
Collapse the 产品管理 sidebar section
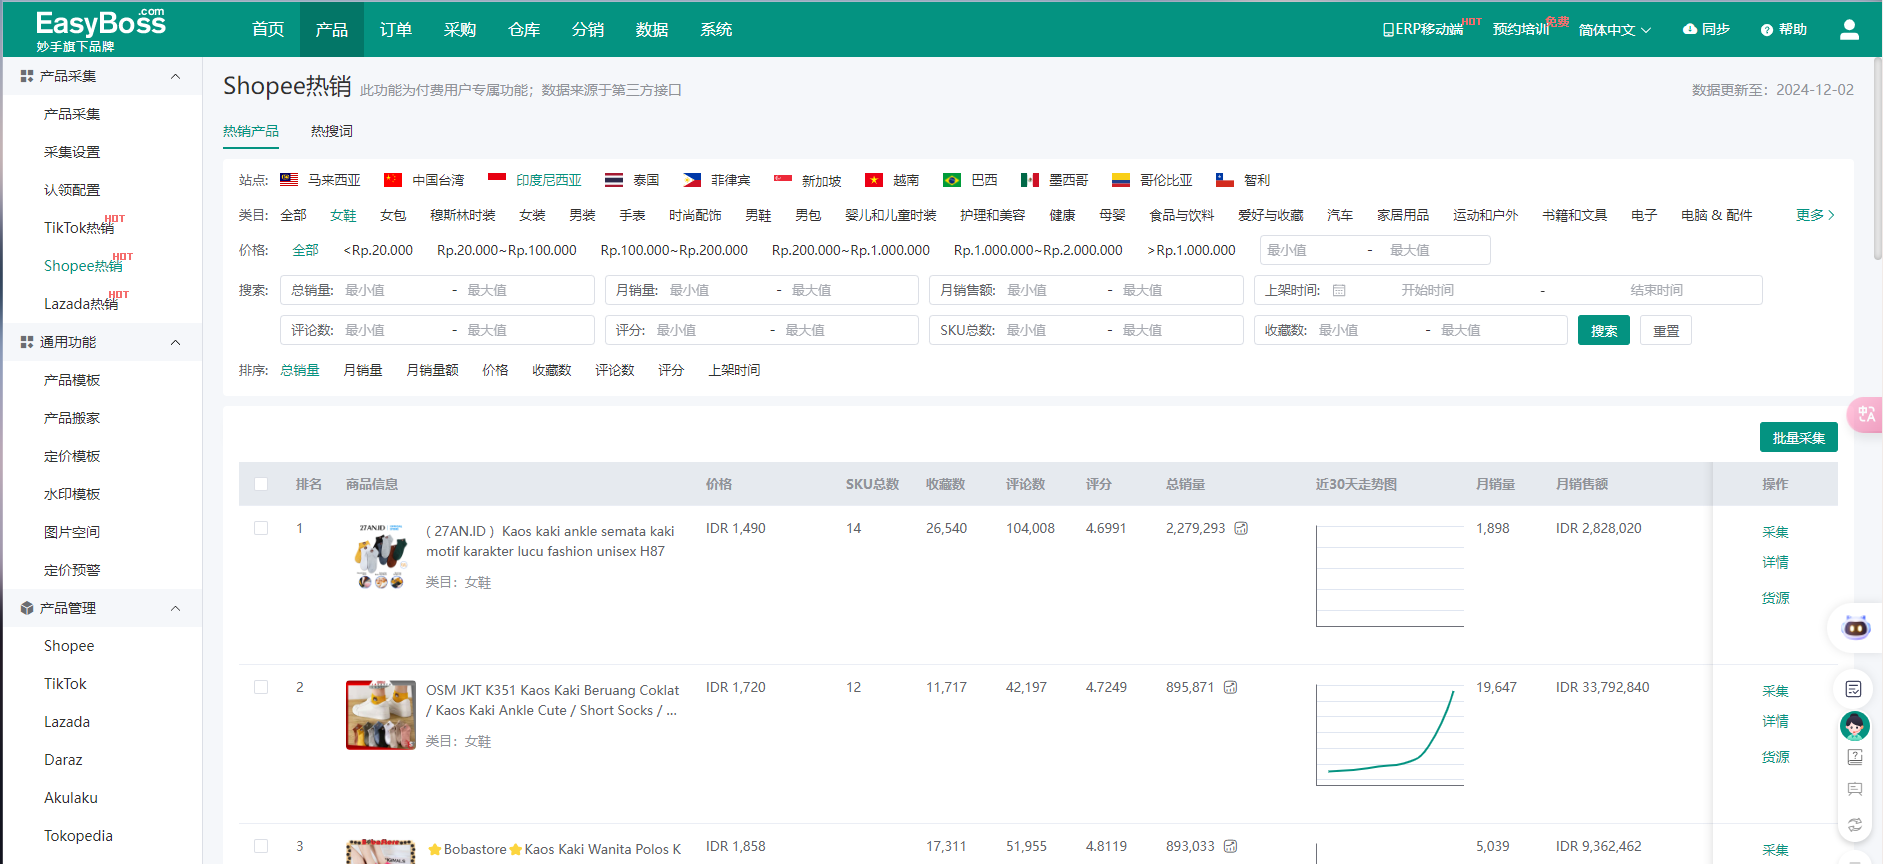click(176, 608)
